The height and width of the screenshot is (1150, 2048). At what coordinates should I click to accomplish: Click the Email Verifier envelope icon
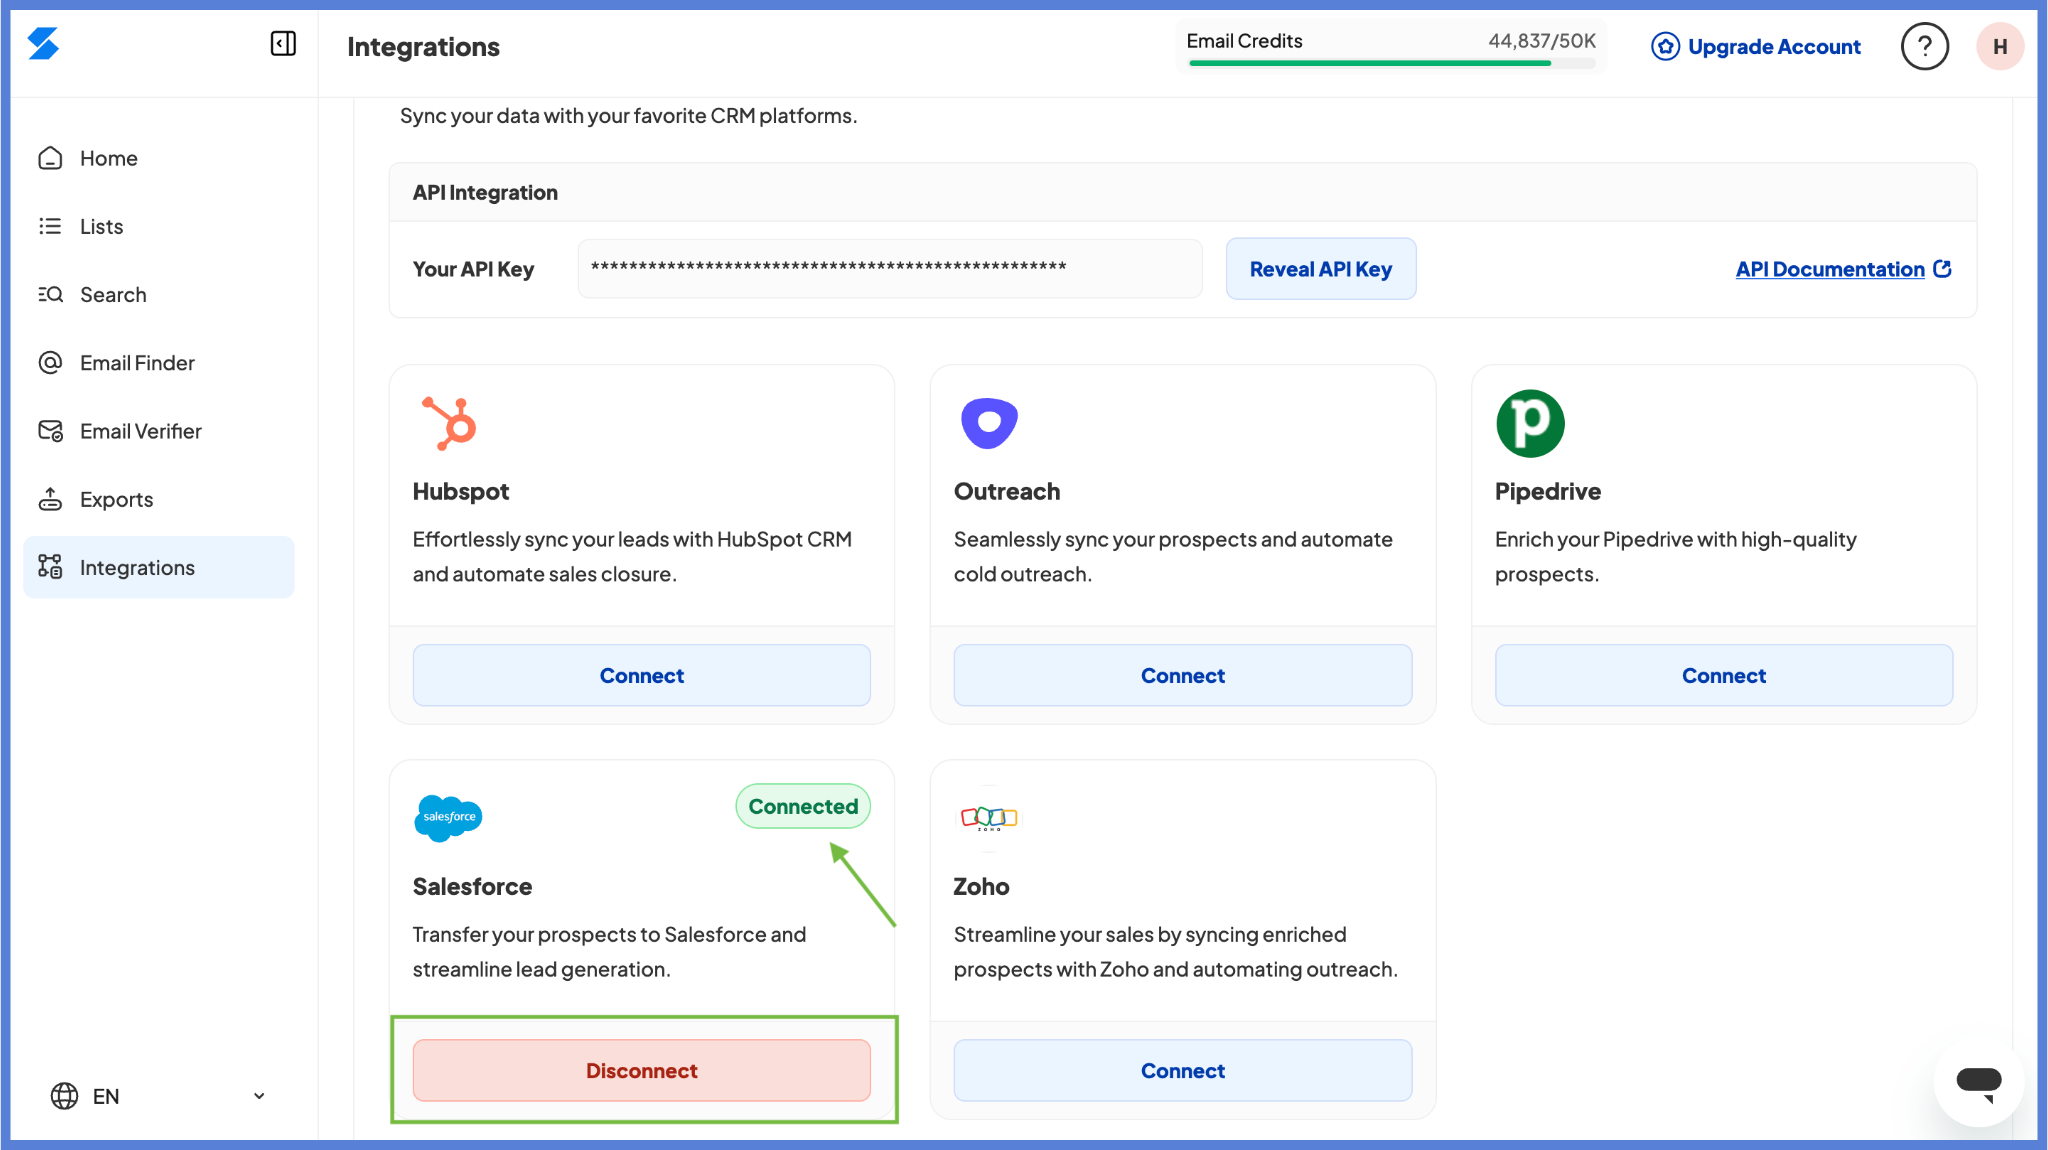tap(50, 431)
